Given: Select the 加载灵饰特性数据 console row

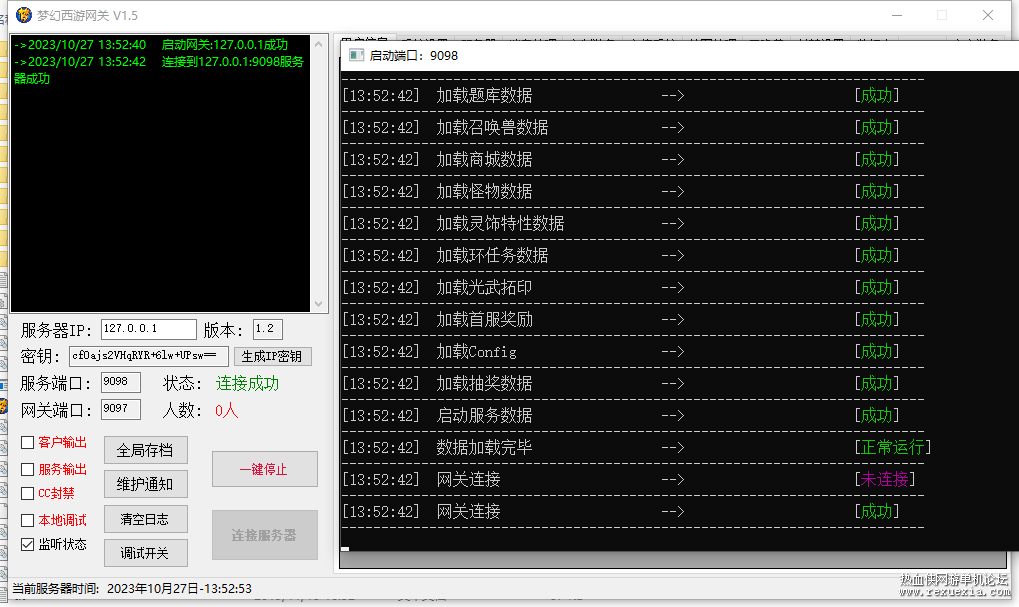Looking at the screenshot, I should click(621, 224).
